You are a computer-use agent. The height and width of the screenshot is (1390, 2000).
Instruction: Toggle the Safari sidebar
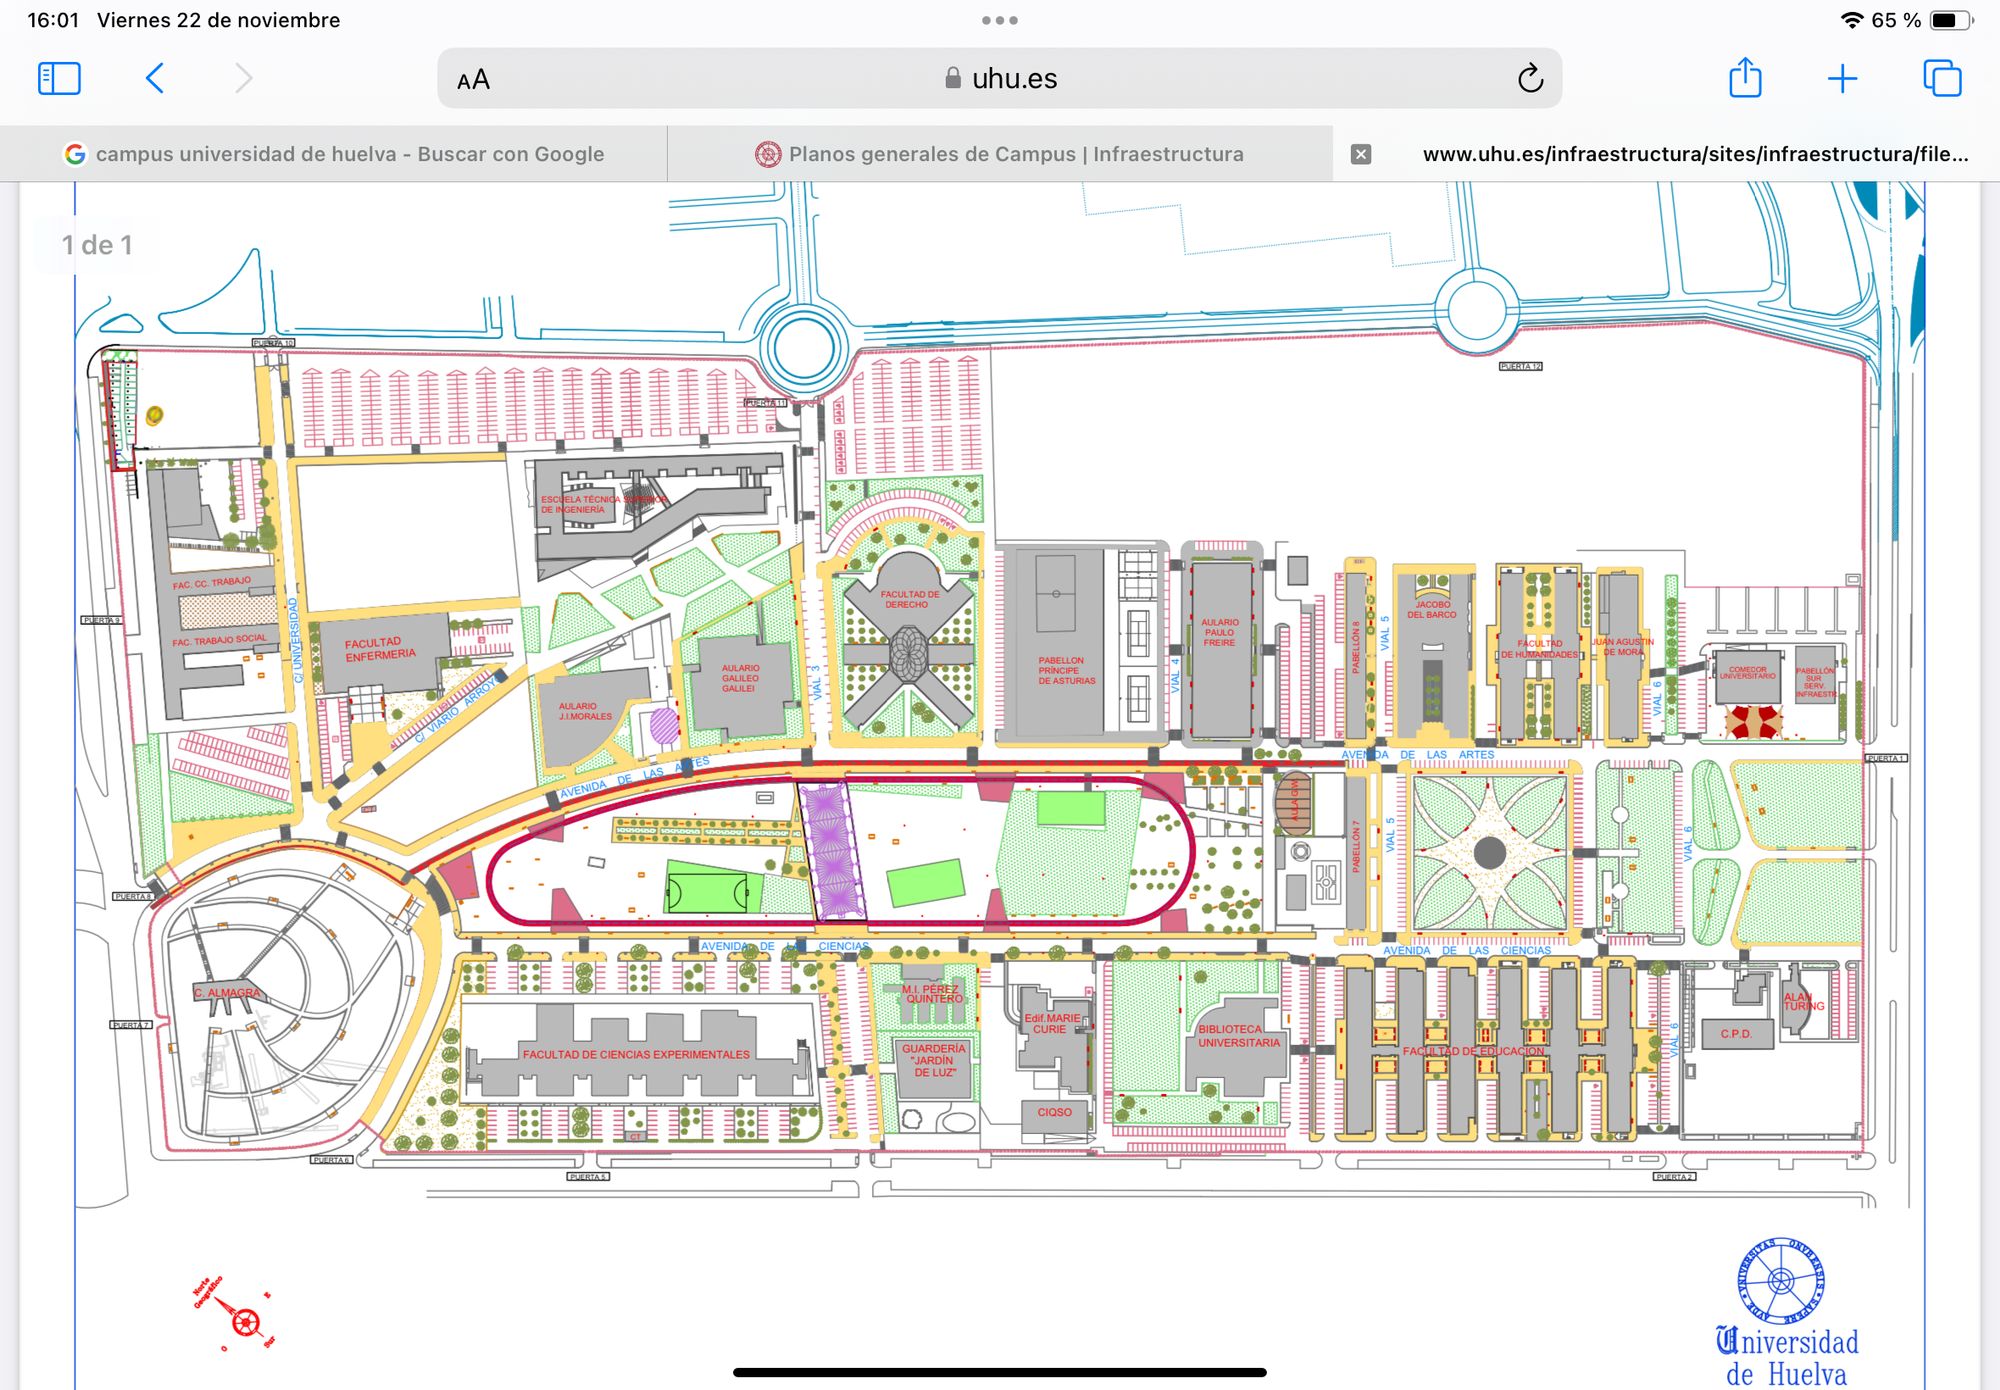click(58, 78)
